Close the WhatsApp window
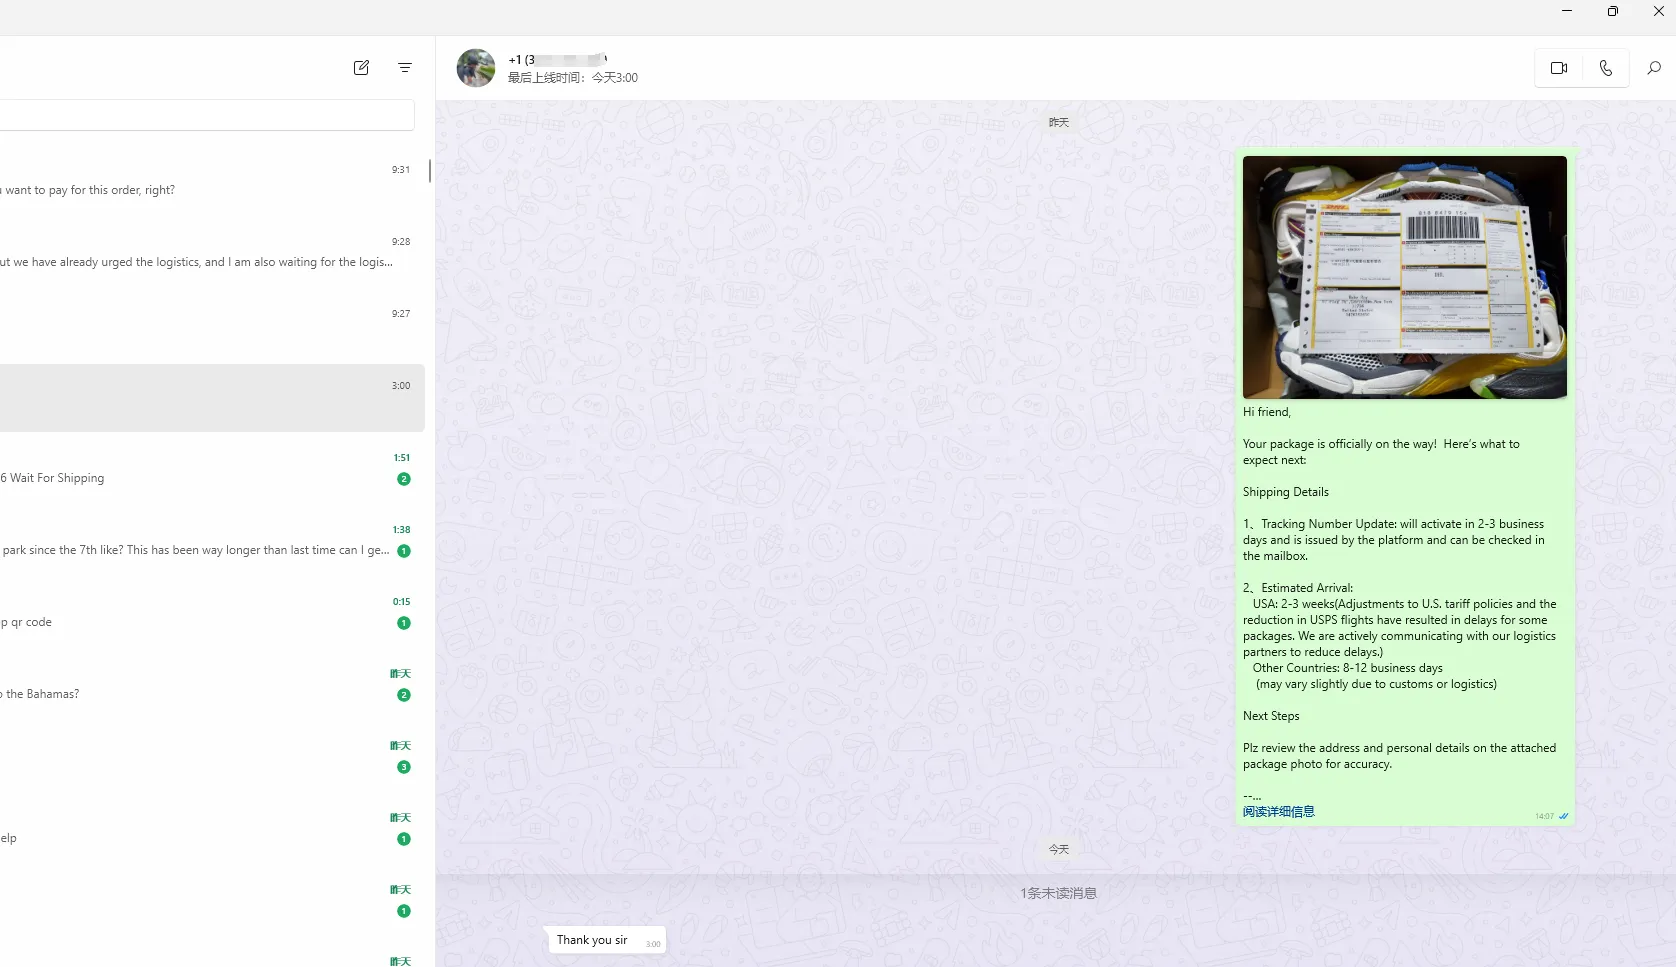The image size is (1676, 967). [1658, 11]
